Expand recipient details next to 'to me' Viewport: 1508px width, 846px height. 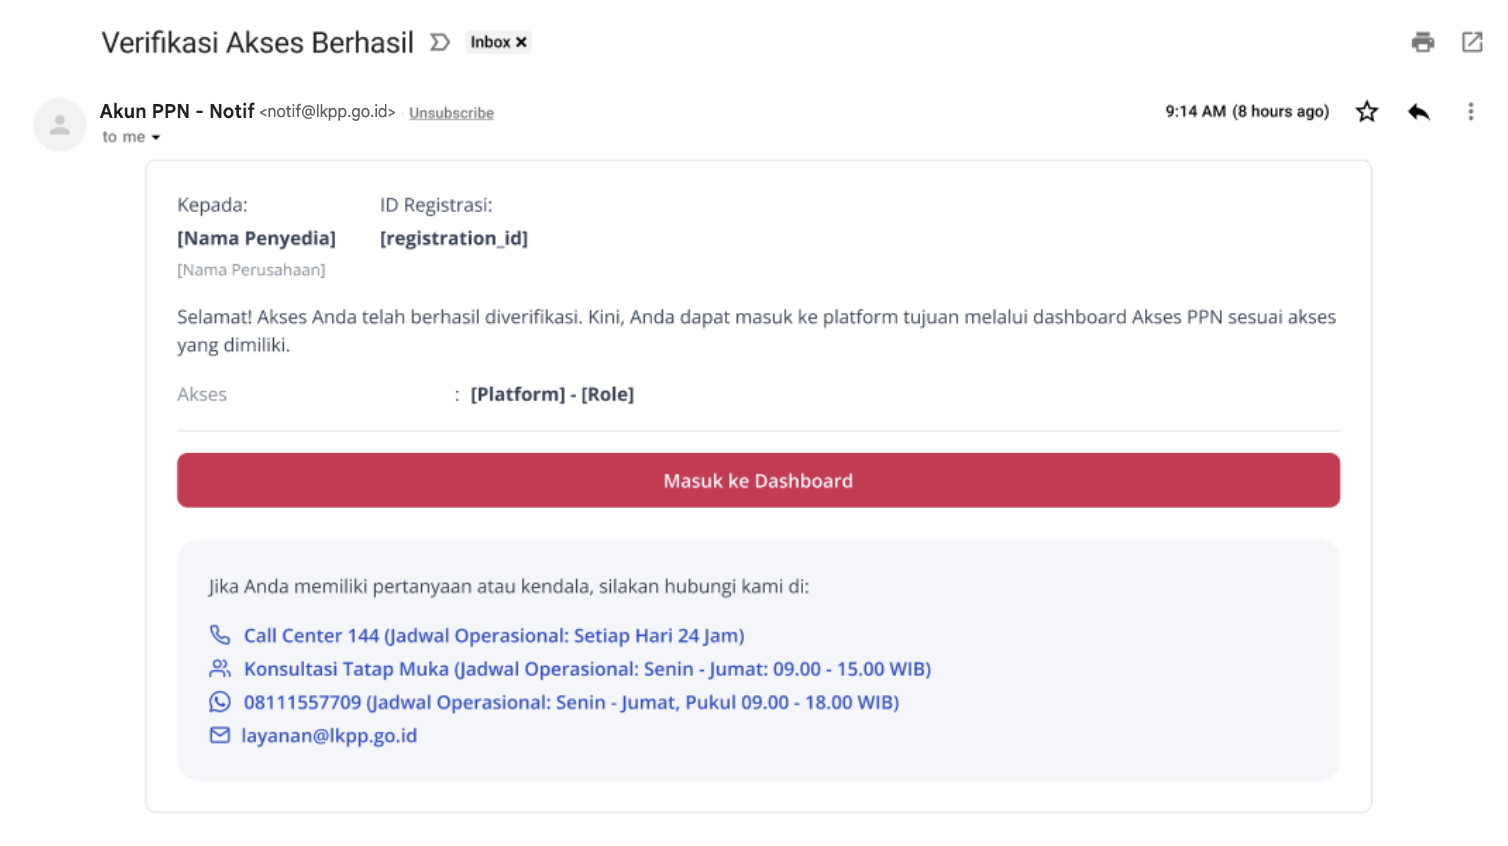(156, 138)
